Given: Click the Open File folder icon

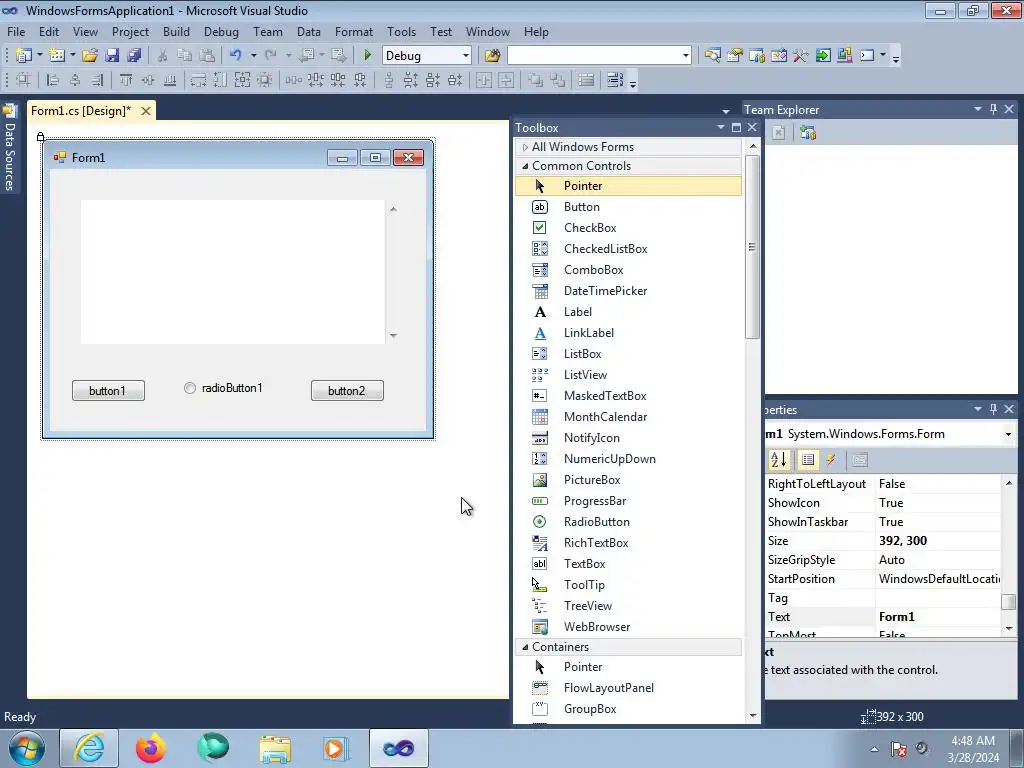Looking at the screenshot, I should (89, 56).
